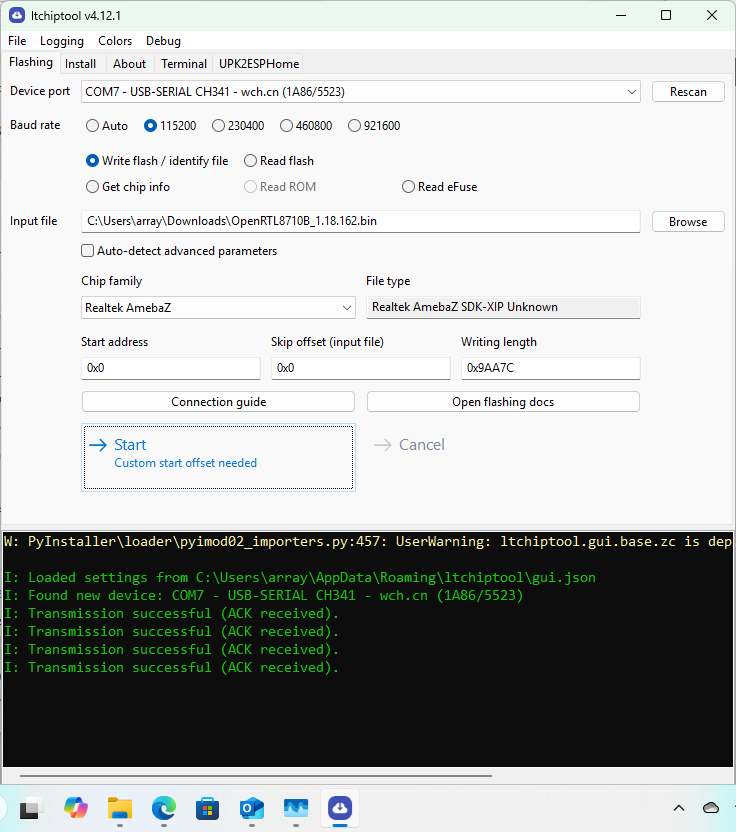
Task: Open the File menu
Action: [x=17, y=41]
